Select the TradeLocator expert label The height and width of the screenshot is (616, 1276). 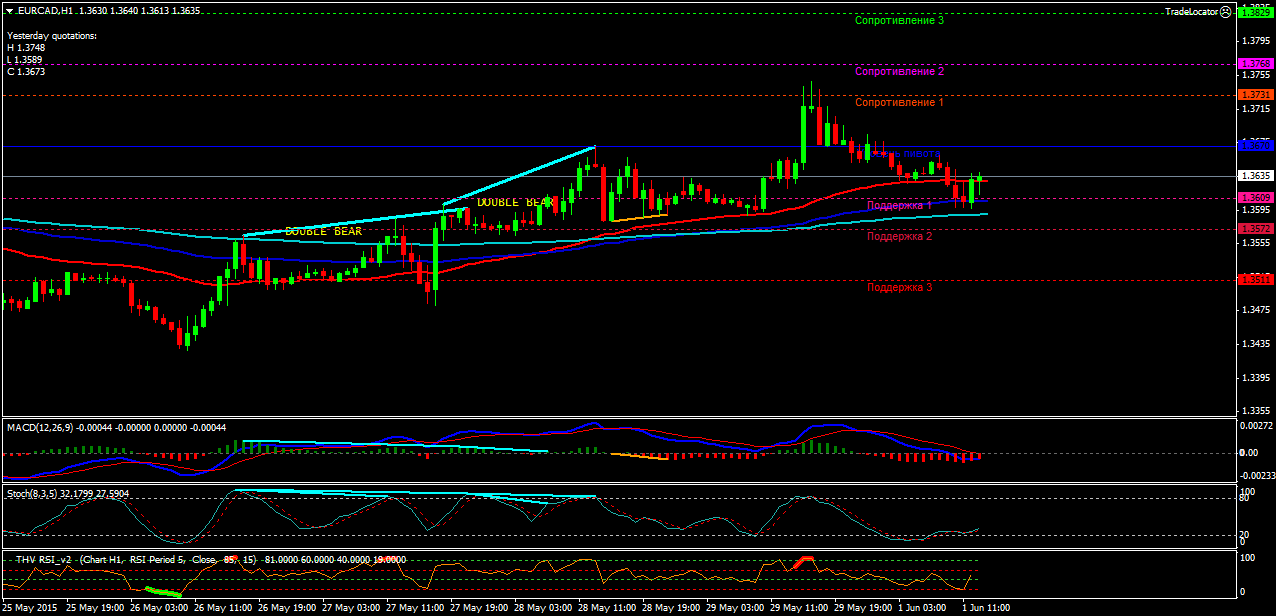click(1192, 11)
